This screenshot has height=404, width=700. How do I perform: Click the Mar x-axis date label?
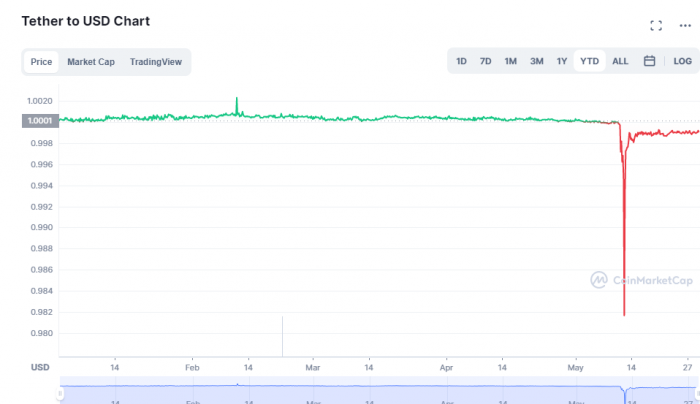coord(312,367)
